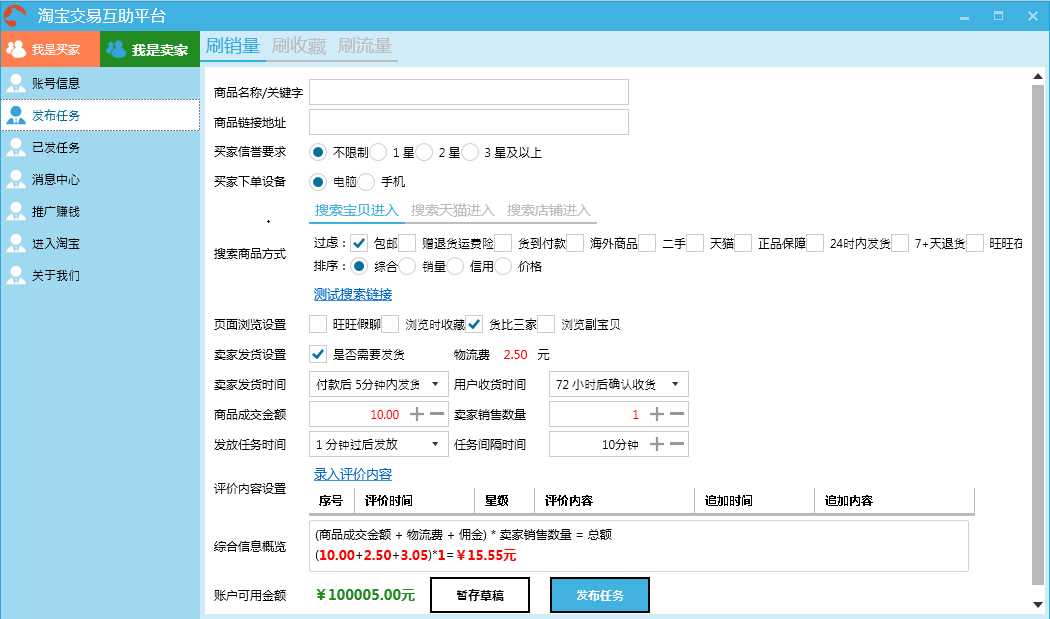Open the 用户收货时间 dropdown
The height and width of the screenshot is (619, 1050).
tap(619, 384)
